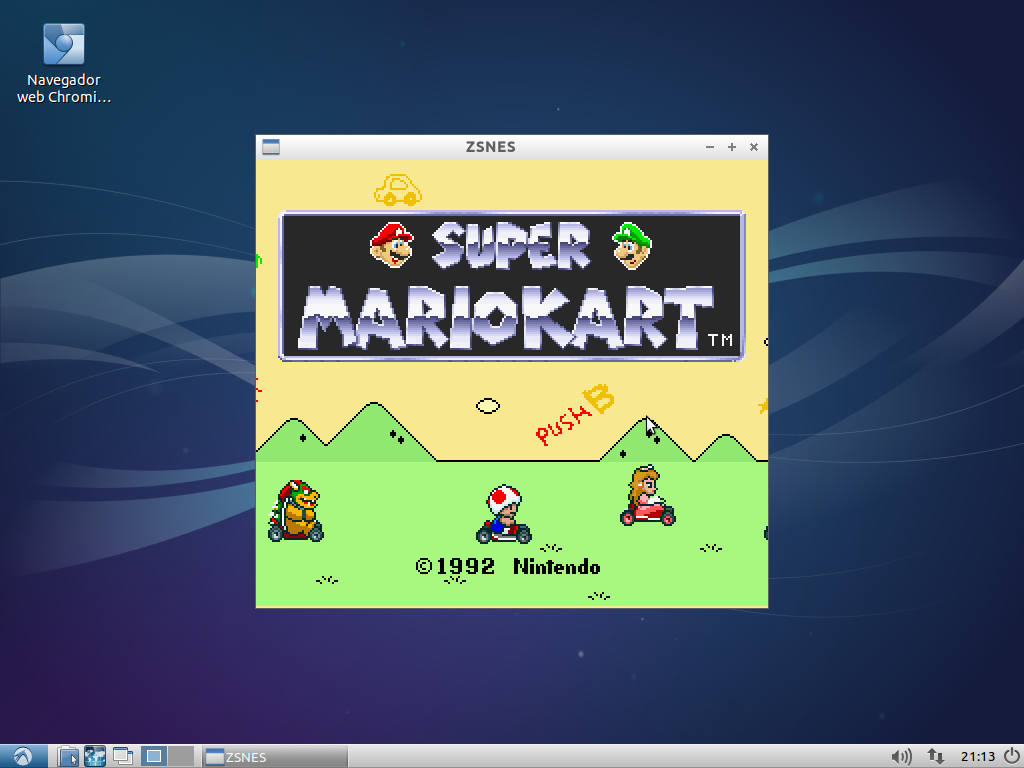
Task: Click the 21:13 clock in the taskbar
Action: [977, 756]
